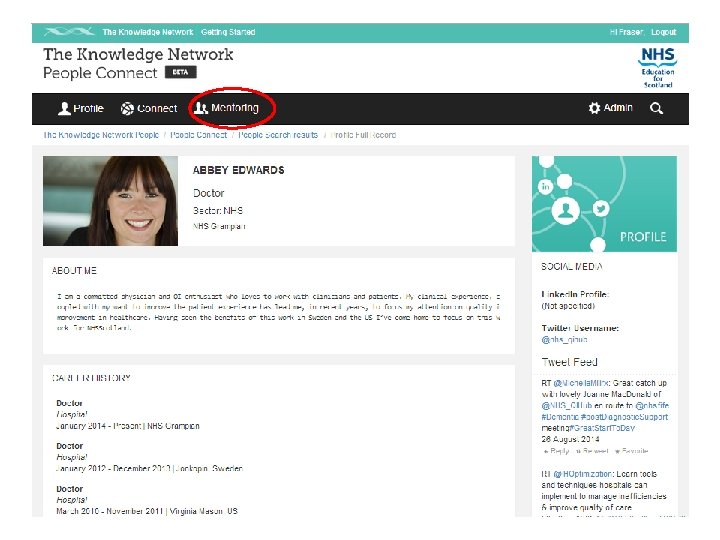Click the Mentoring people icon
This screenshot has width=720, height=540.
click(x=201, y=108)
